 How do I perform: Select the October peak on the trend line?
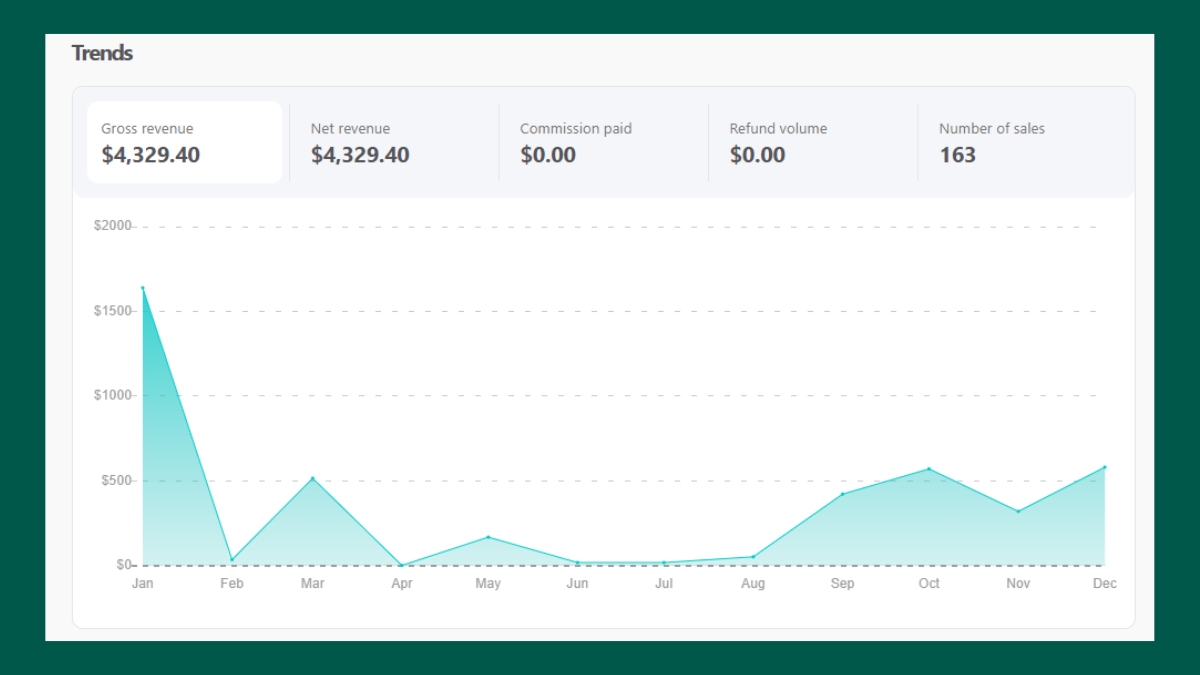[928, 468]
